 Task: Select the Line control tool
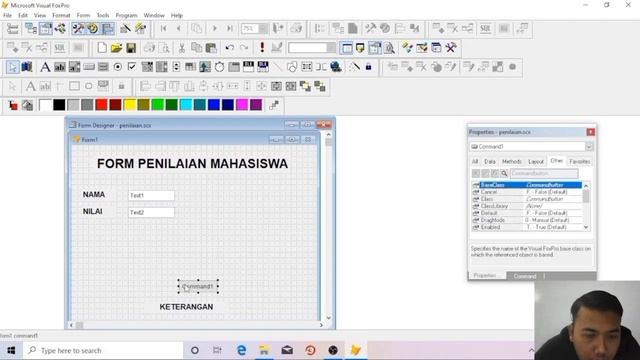tap(278, 67)
